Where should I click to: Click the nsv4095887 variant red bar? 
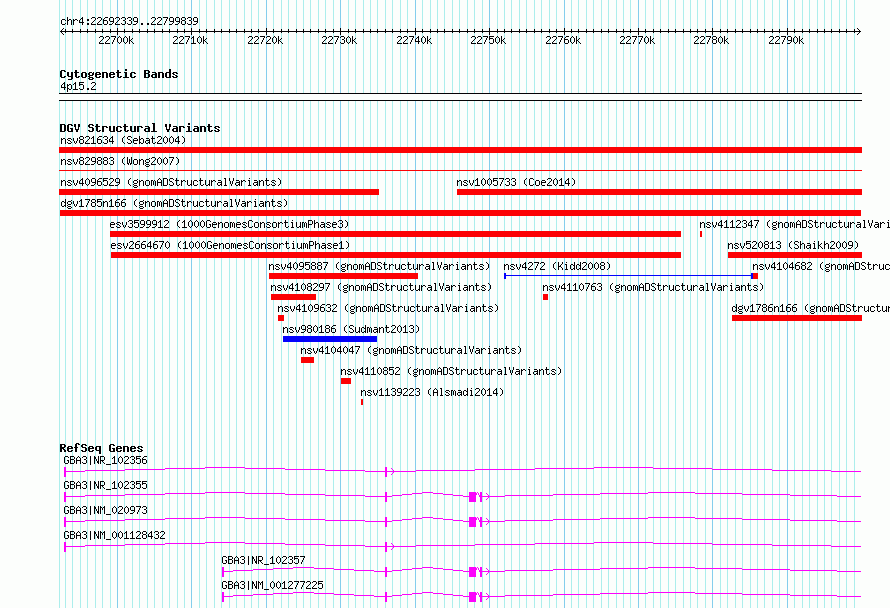click(343, 276)
